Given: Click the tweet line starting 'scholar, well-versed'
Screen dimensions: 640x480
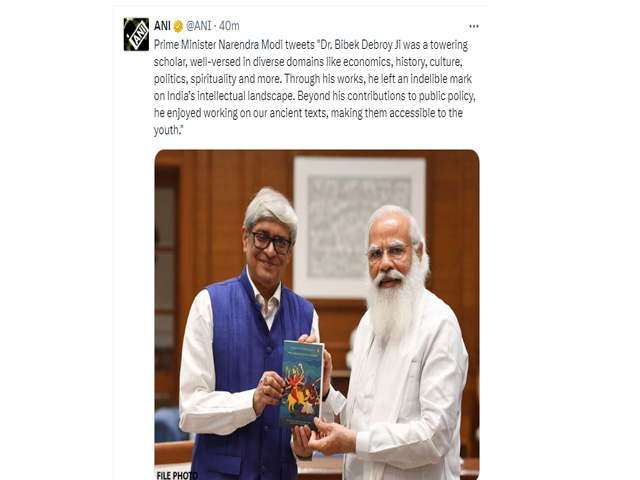Looking at the screenshot, I should point(308,62).
